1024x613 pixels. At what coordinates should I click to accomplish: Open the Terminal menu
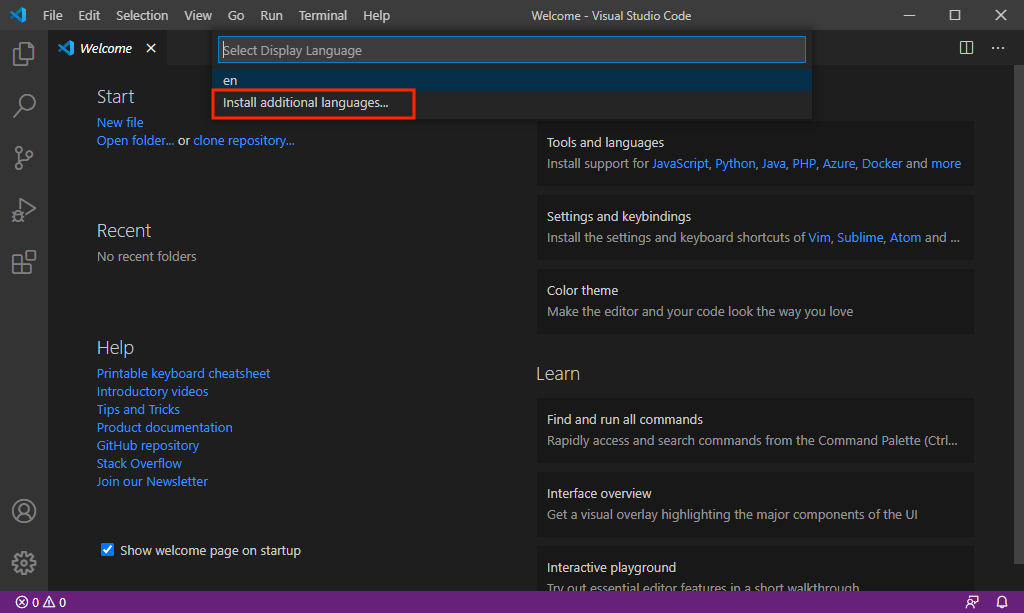pyautogui.click(x=323, y=15)
